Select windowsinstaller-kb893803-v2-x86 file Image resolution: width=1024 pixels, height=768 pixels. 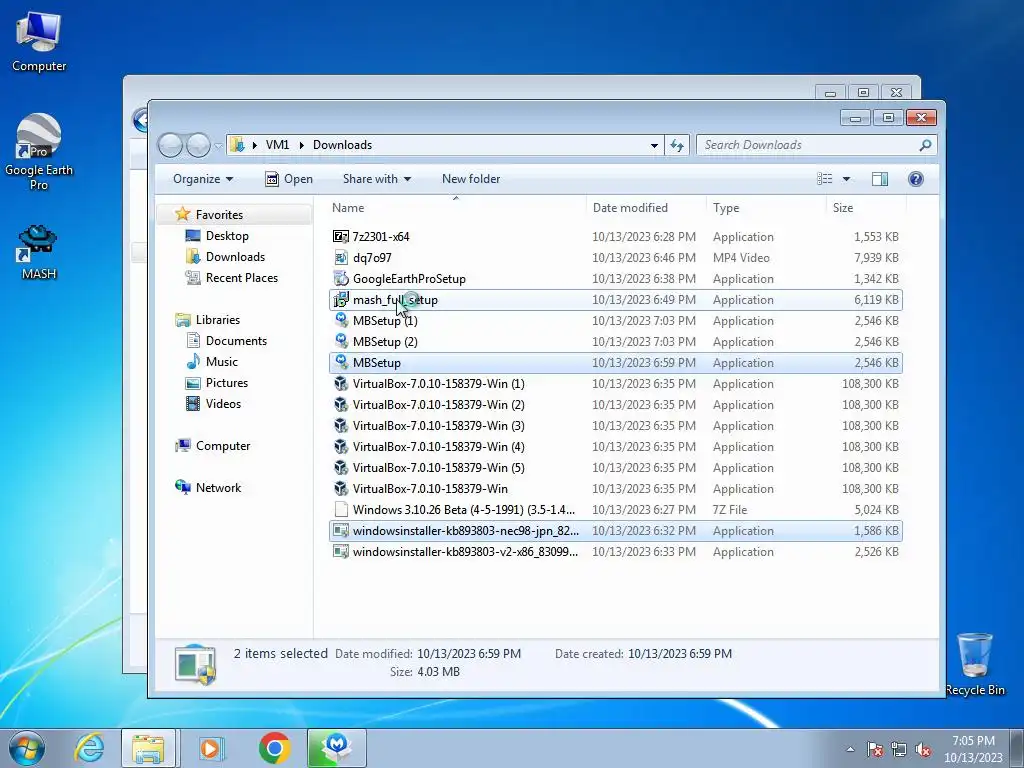[x=616, y=552]
